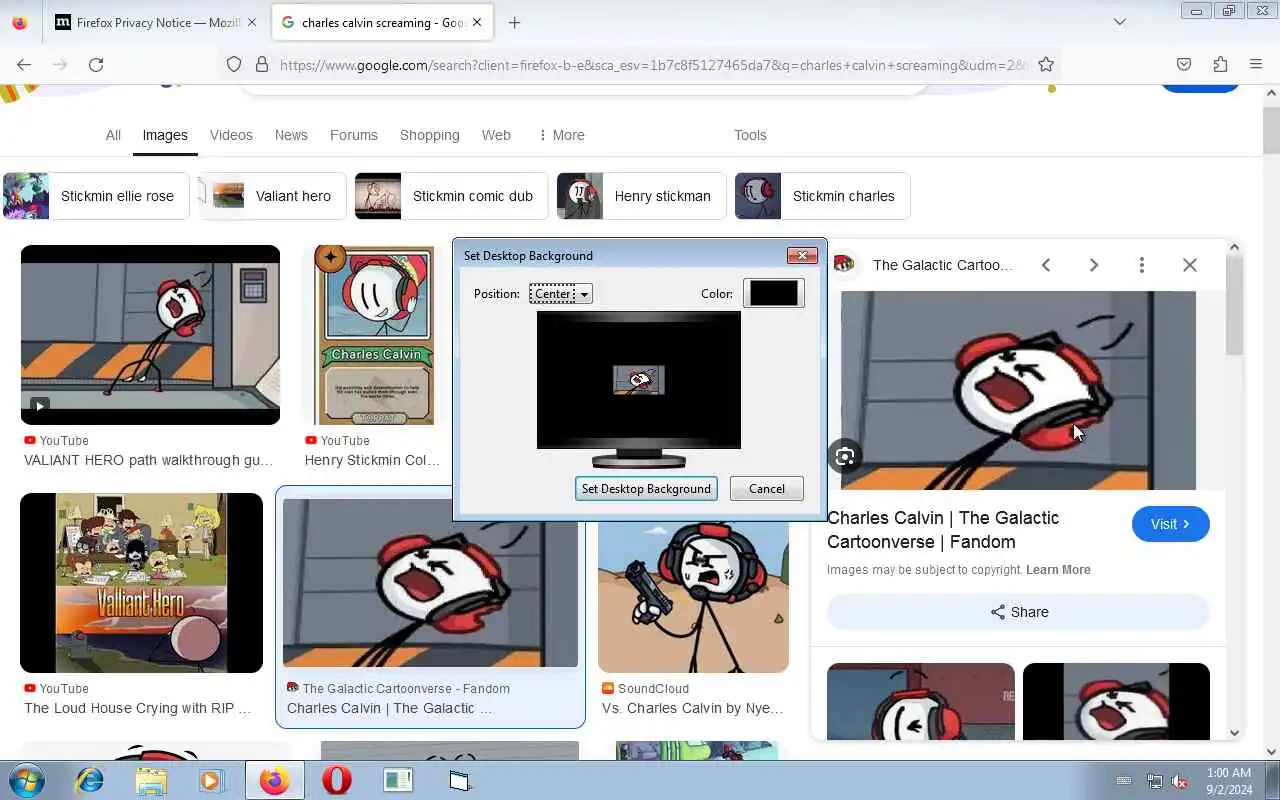Show previous image in preview panel

tap(1046, 265)
